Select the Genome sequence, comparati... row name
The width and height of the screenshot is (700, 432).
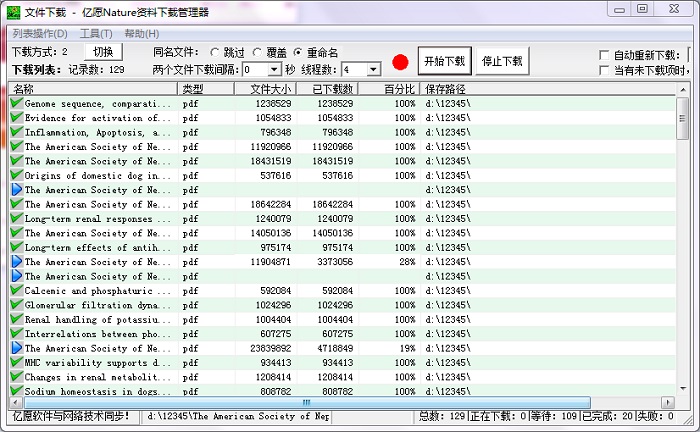[97, 104]
